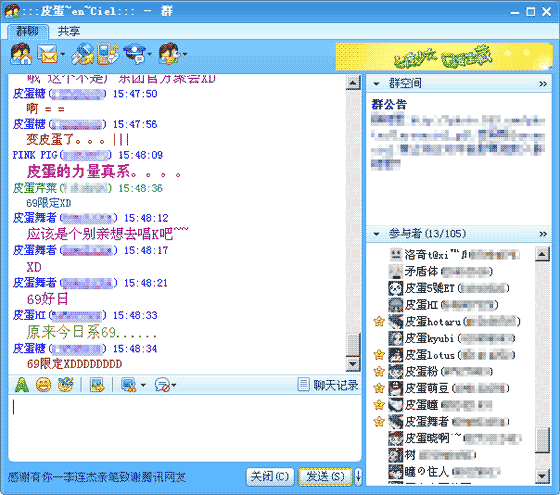Collapse the 参与者 member list section

[x=376, y=234]
